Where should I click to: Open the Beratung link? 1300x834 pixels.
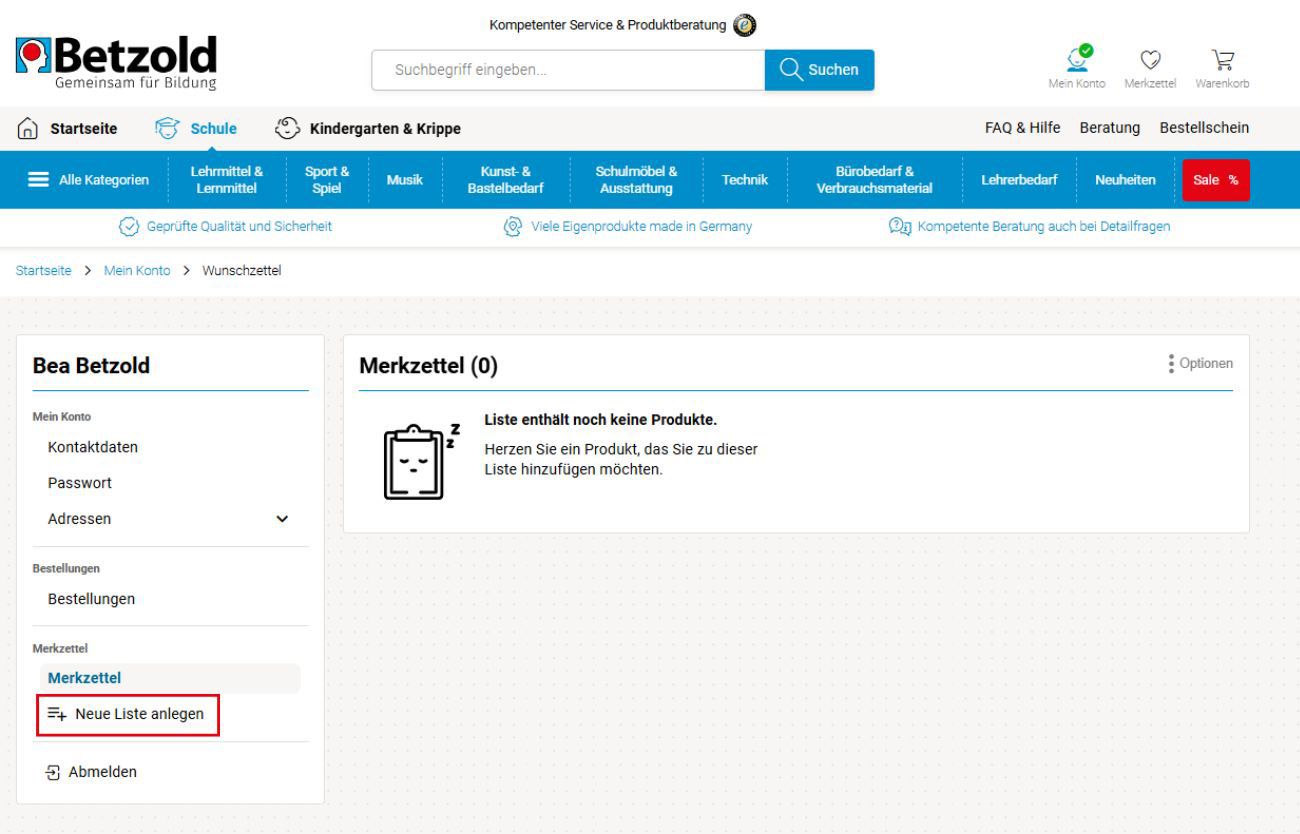coord(1110,128)
